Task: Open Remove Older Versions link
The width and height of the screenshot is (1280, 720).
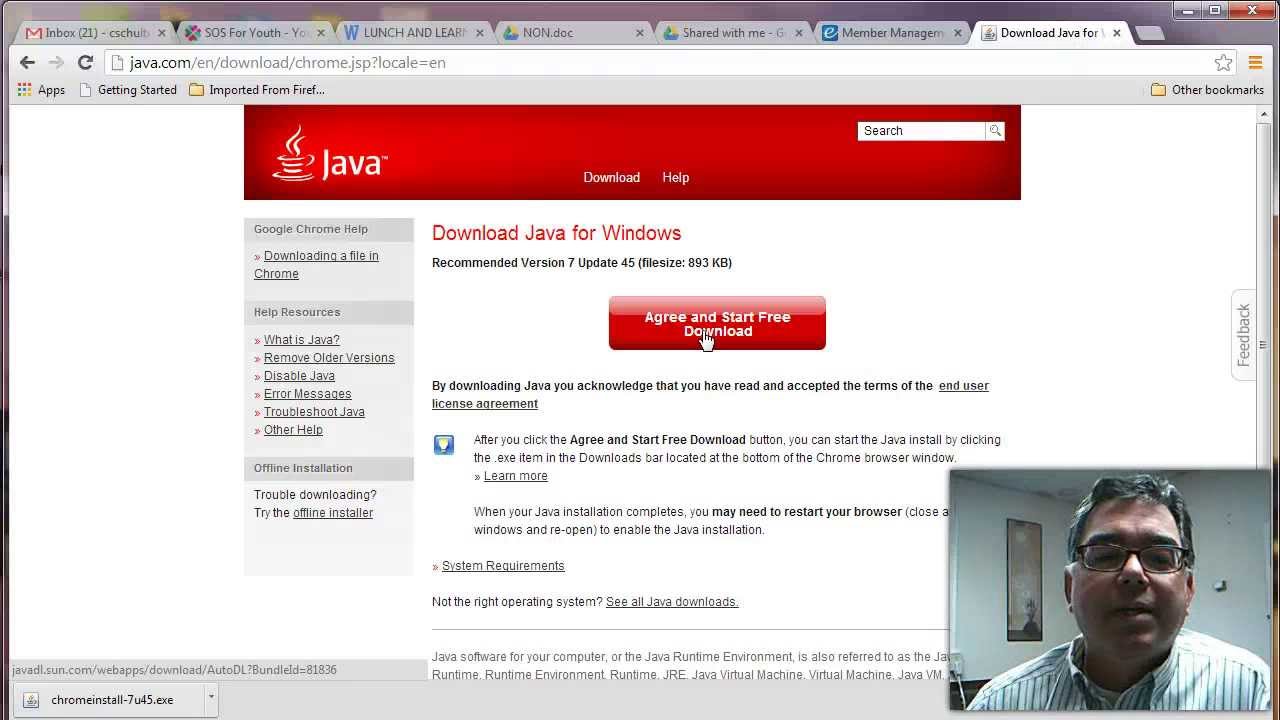Action: pyautogui.click(x=329, y=358)
